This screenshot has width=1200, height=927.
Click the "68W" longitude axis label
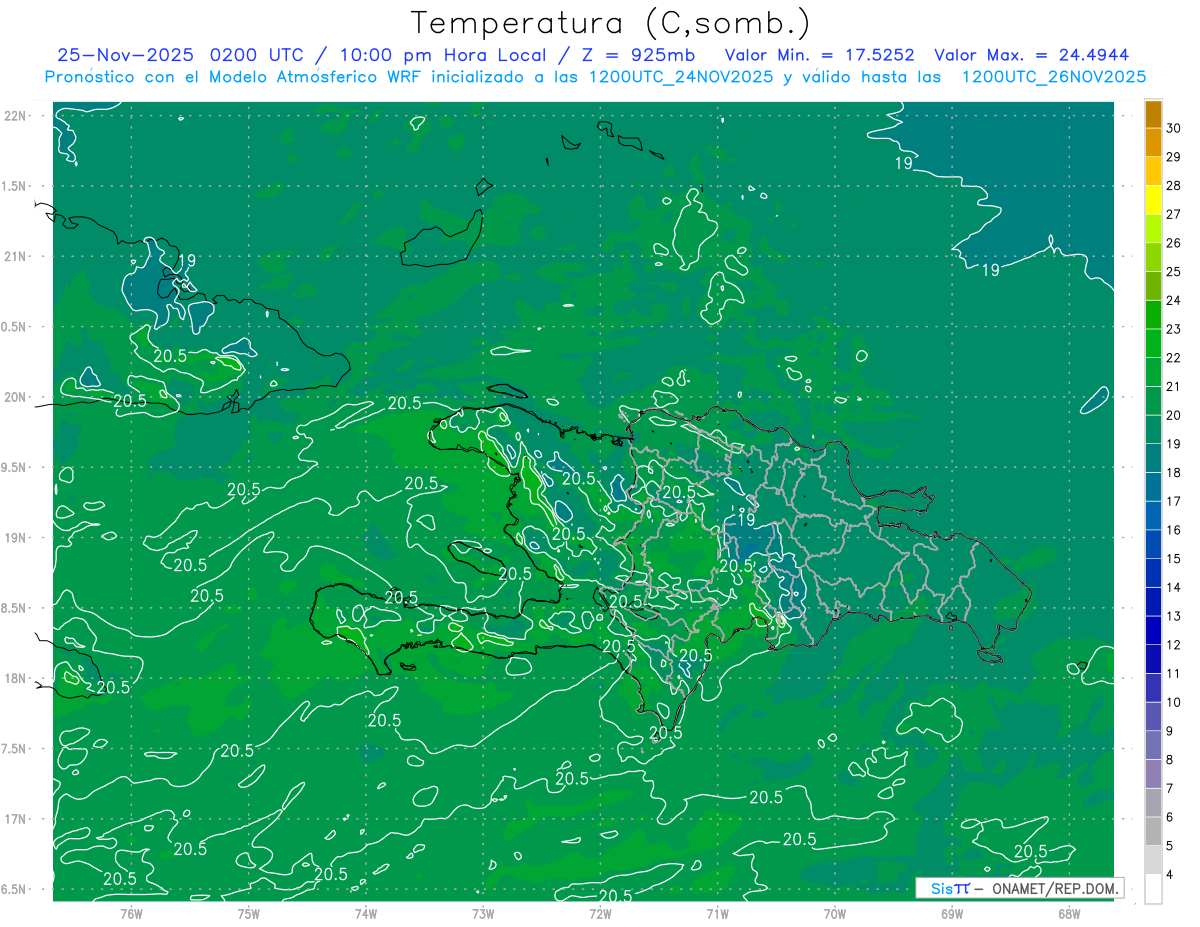1068,914
